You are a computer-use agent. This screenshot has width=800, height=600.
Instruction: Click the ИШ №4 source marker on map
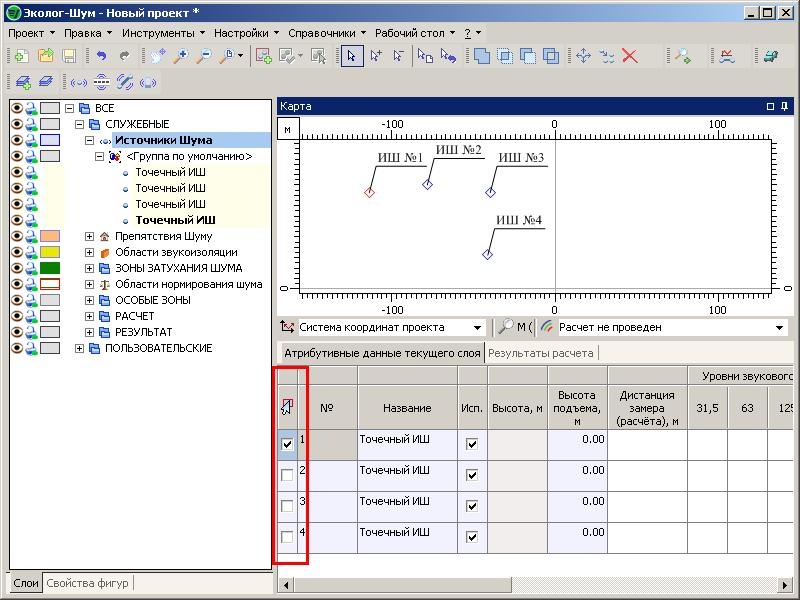click(487, 255)
